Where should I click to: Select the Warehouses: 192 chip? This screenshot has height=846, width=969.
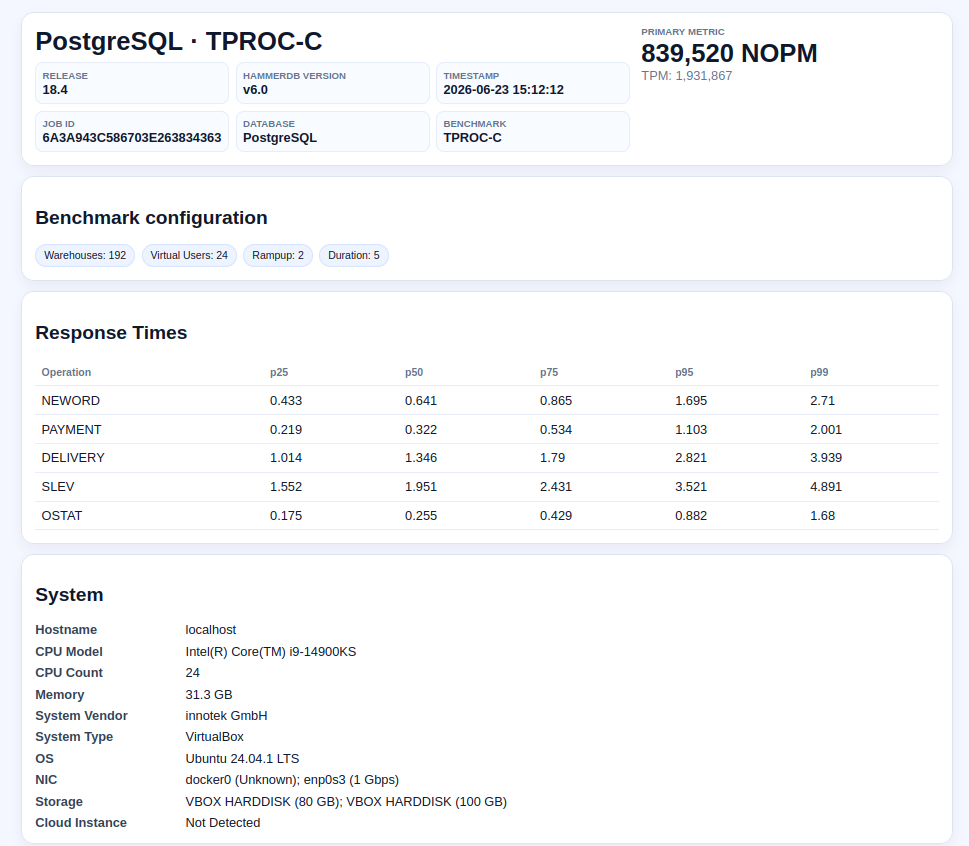(x=85, y=255)
